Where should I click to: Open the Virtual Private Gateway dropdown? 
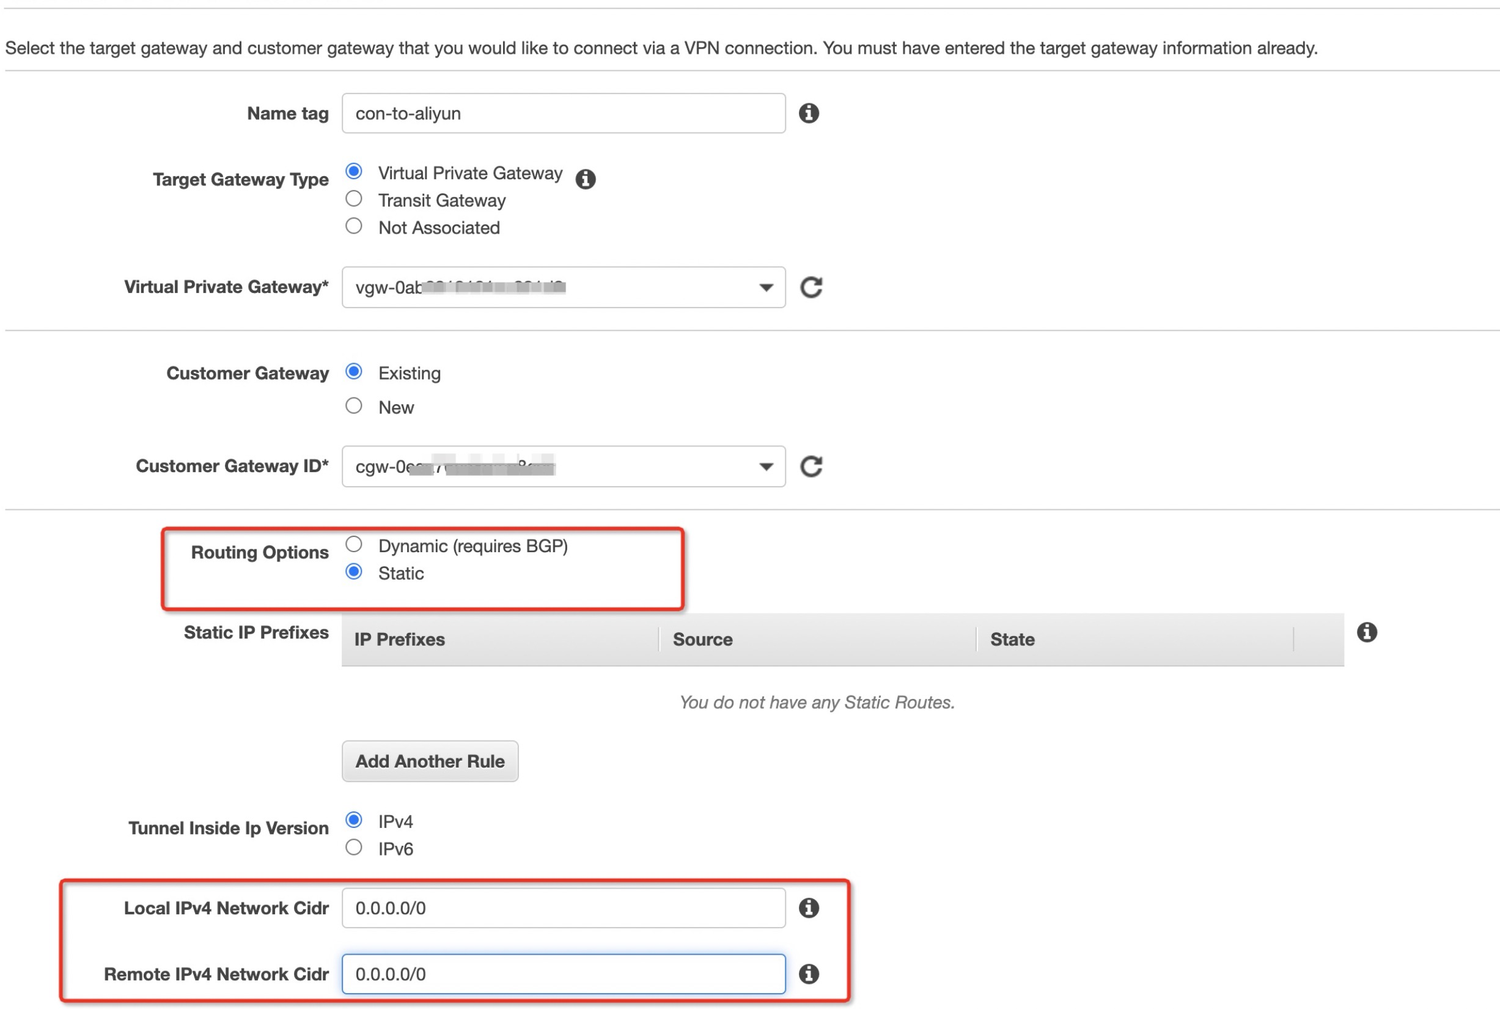pyautogui.click(x=766, y=287)
